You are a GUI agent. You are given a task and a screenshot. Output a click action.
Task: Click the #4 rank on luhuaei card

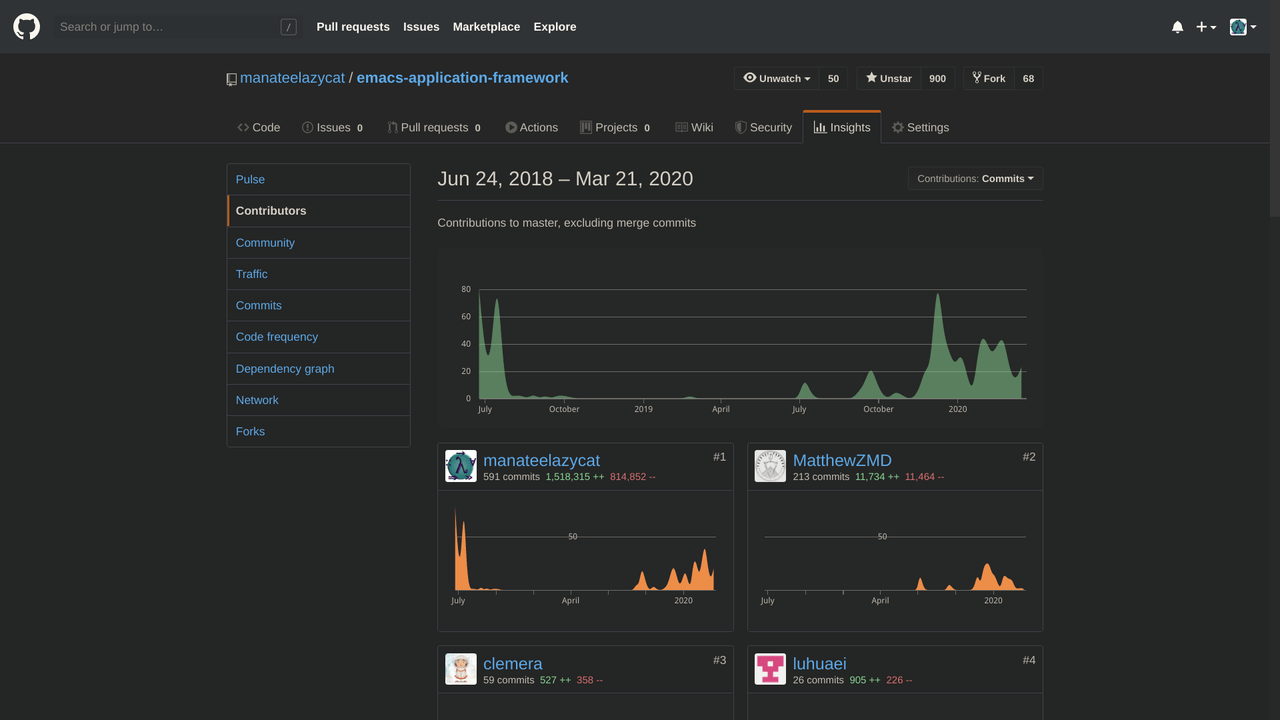click(1029, 660)
